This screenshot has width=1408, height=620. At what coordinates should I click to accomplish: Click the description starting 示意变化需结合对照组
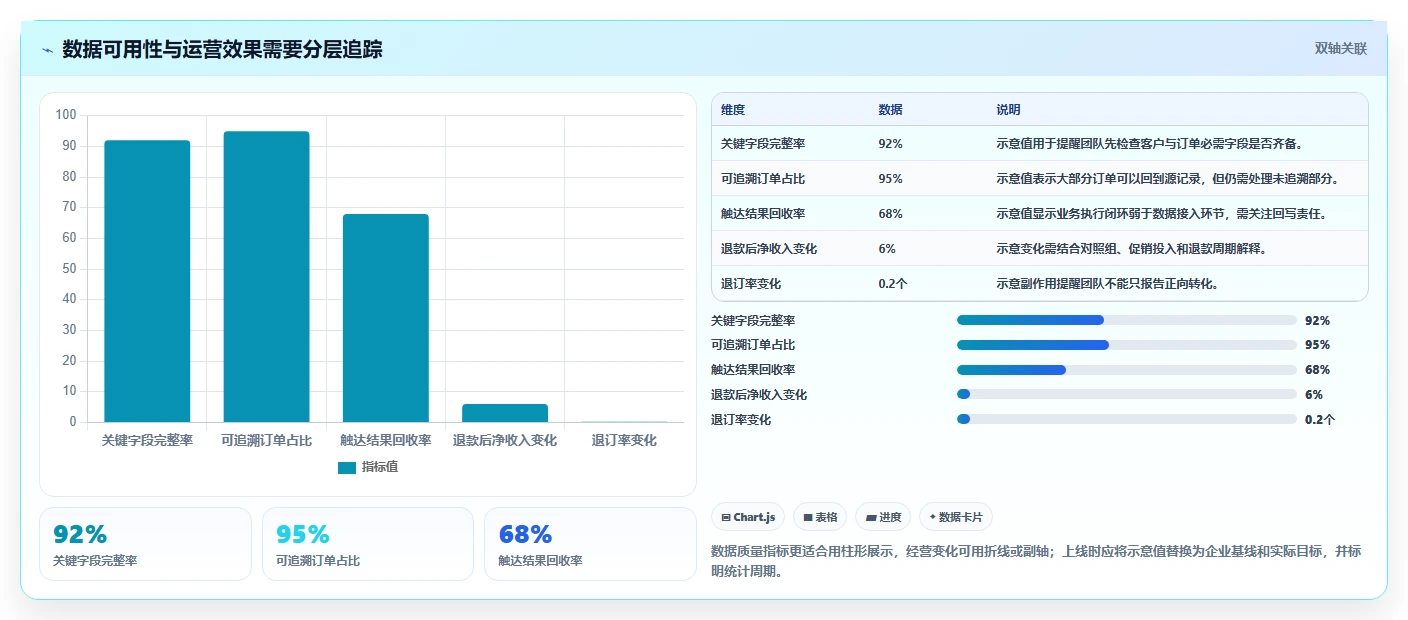pyautogui.click(x=1132, y=249)
